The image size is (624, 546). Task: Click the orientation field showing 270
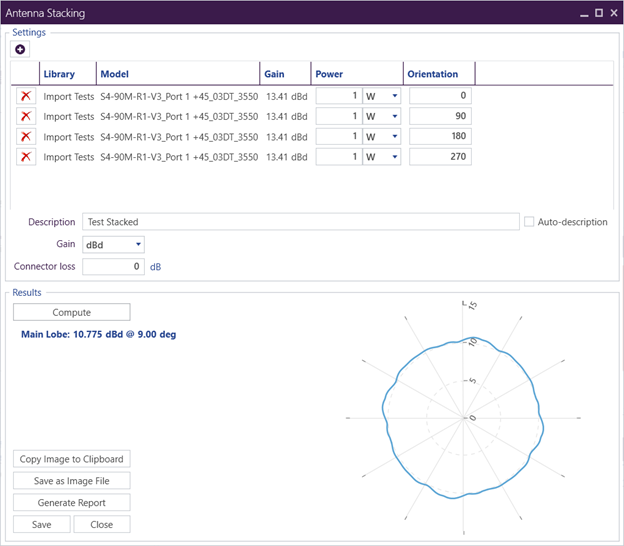[440, 156]
